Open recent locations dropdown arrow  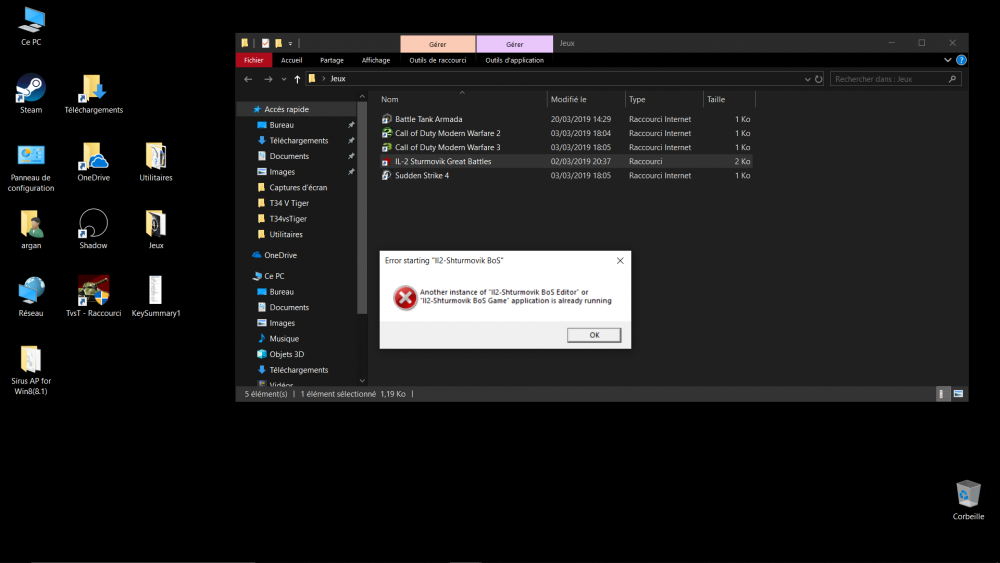pyautogui.click(x=284, y=79)
